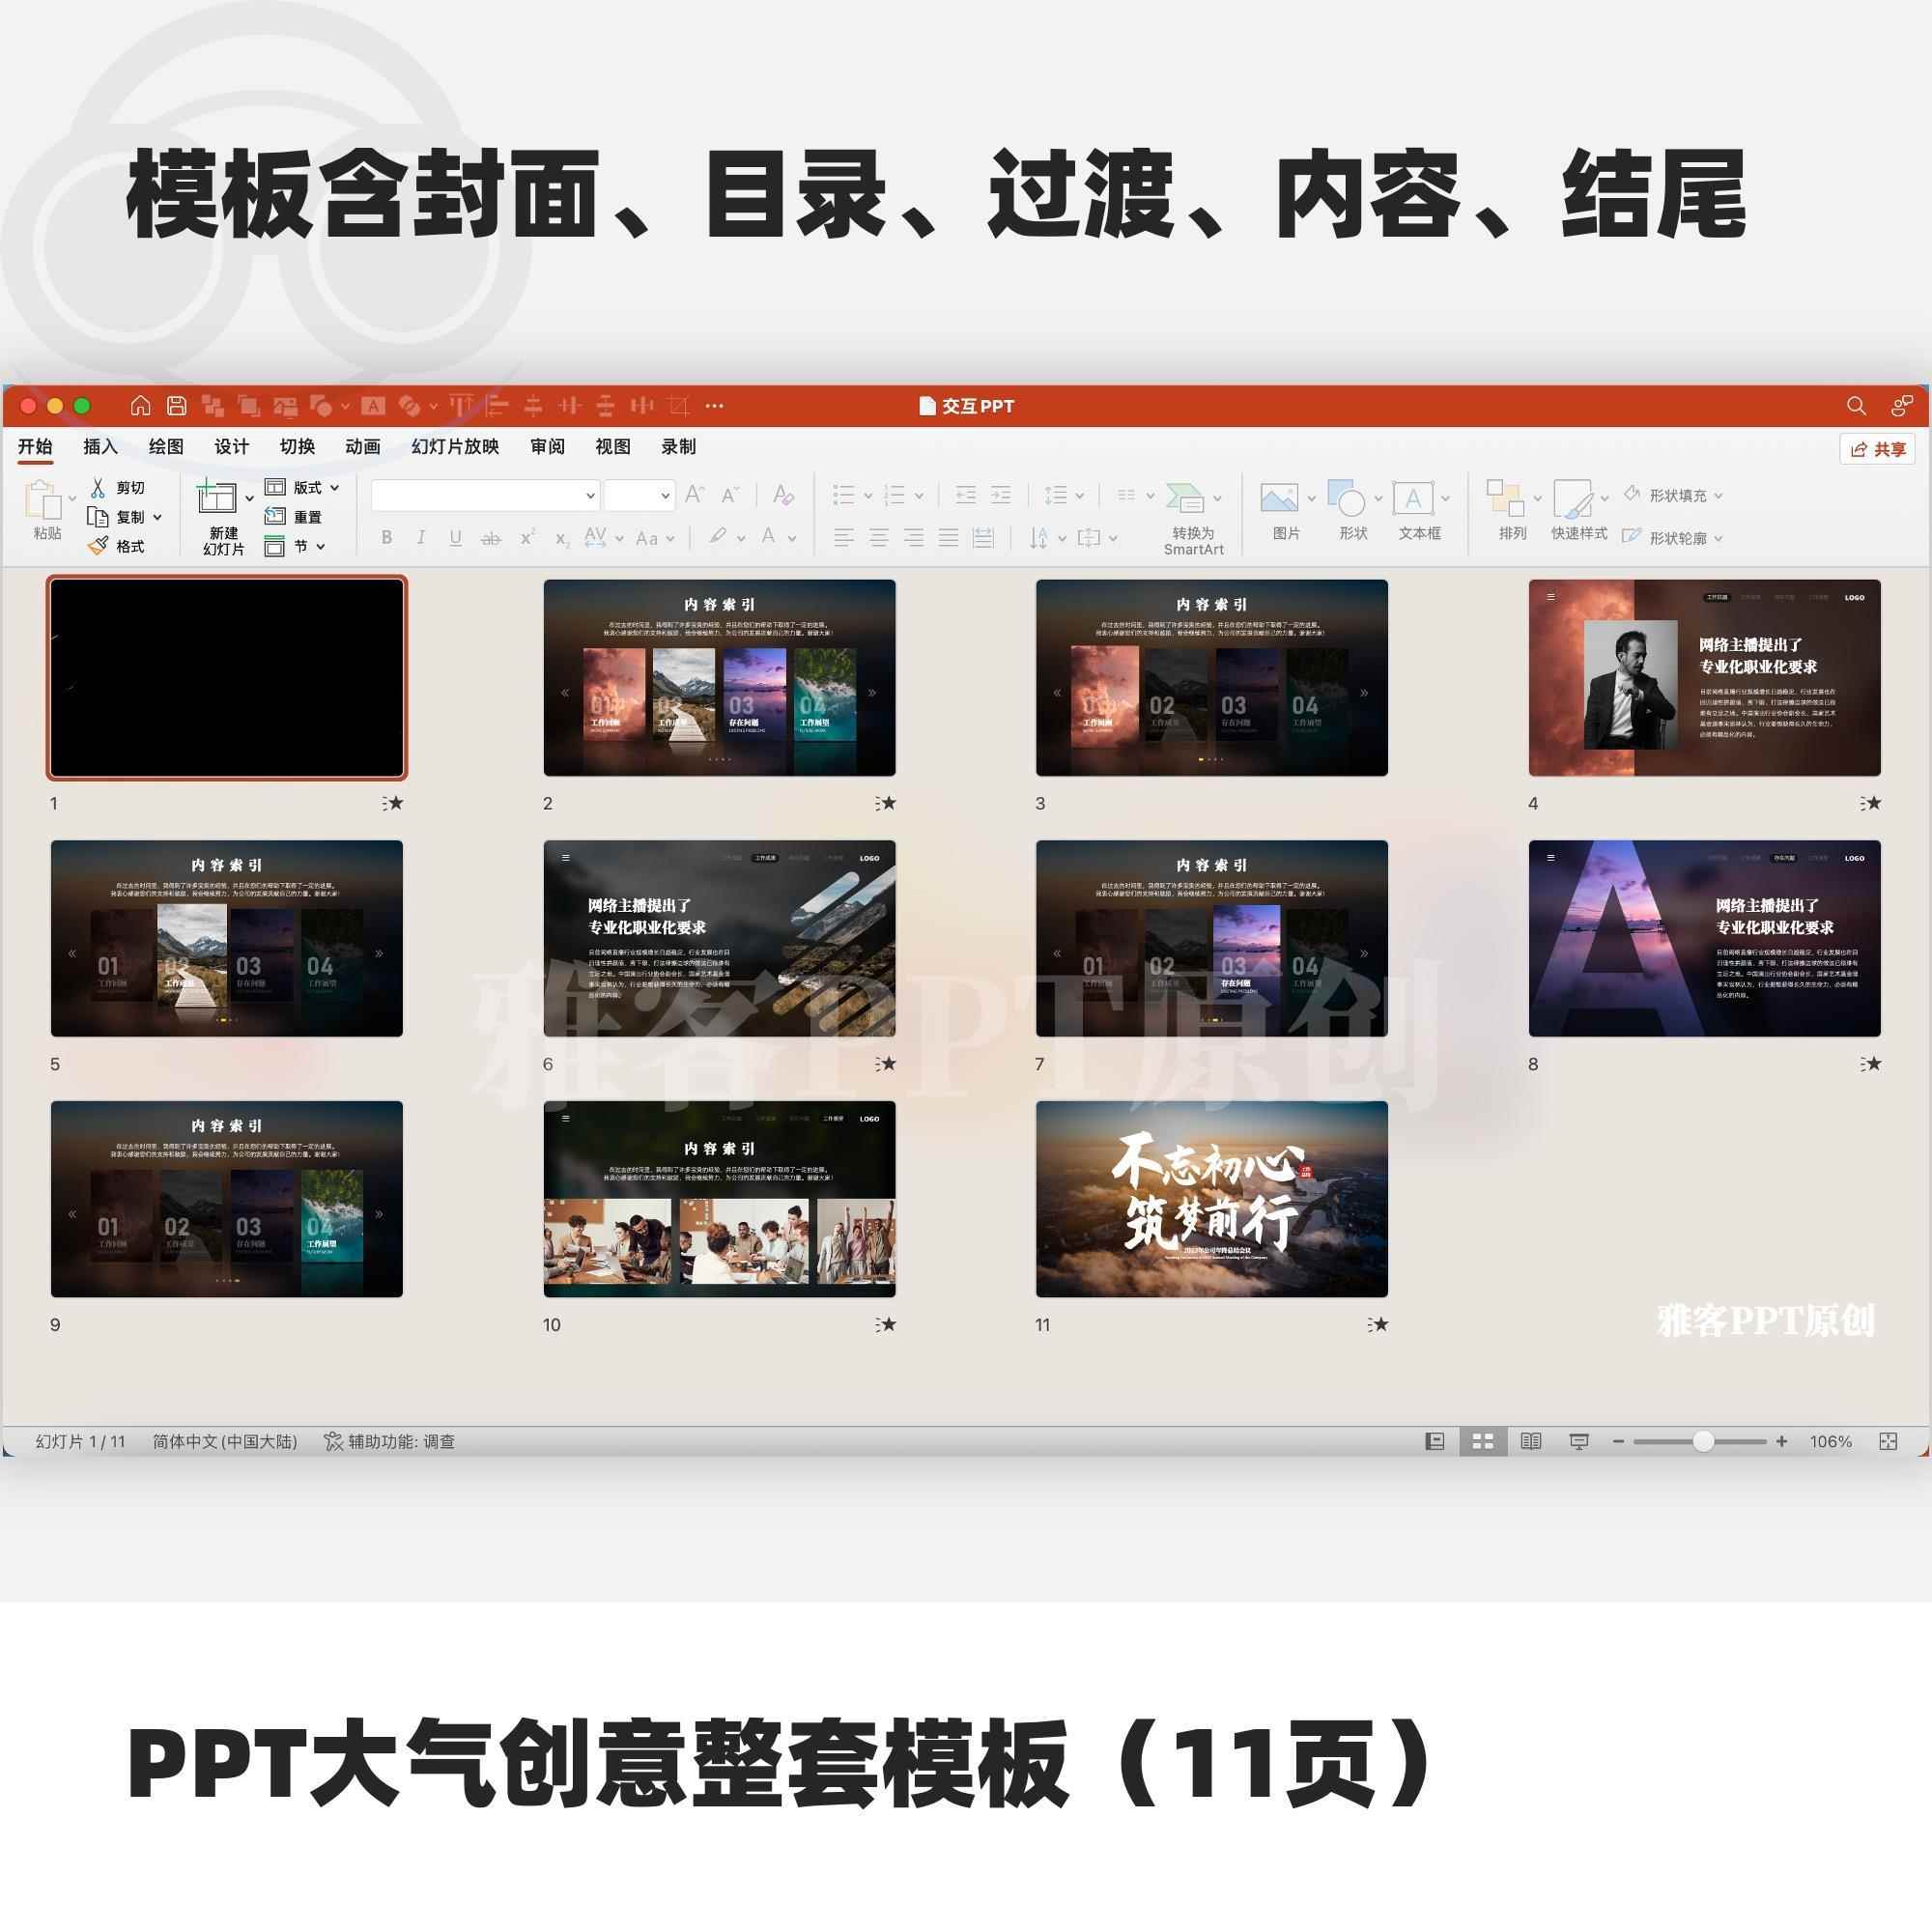
Task: Click the decrease font size icon
Action: point(731,495)
